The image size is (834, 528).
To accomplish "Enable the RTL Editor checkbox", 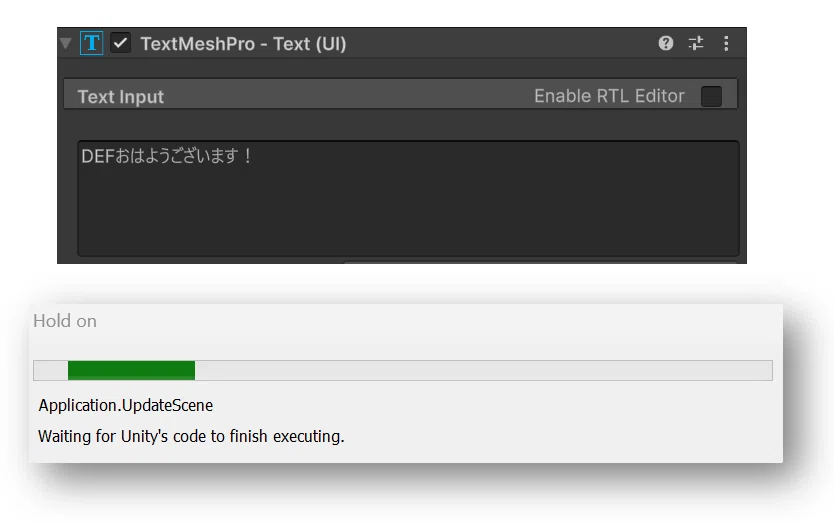I will click(711, 96).
